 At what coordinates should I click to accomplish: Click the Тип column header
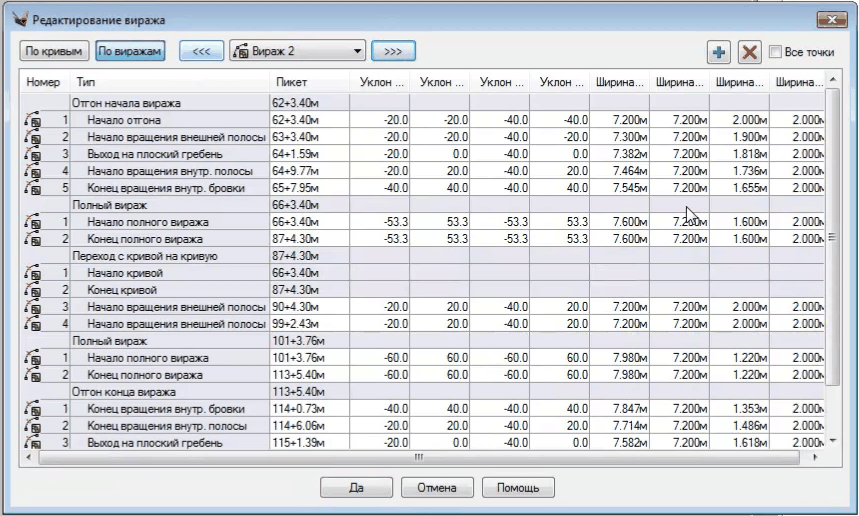click(x=170, y=82)
